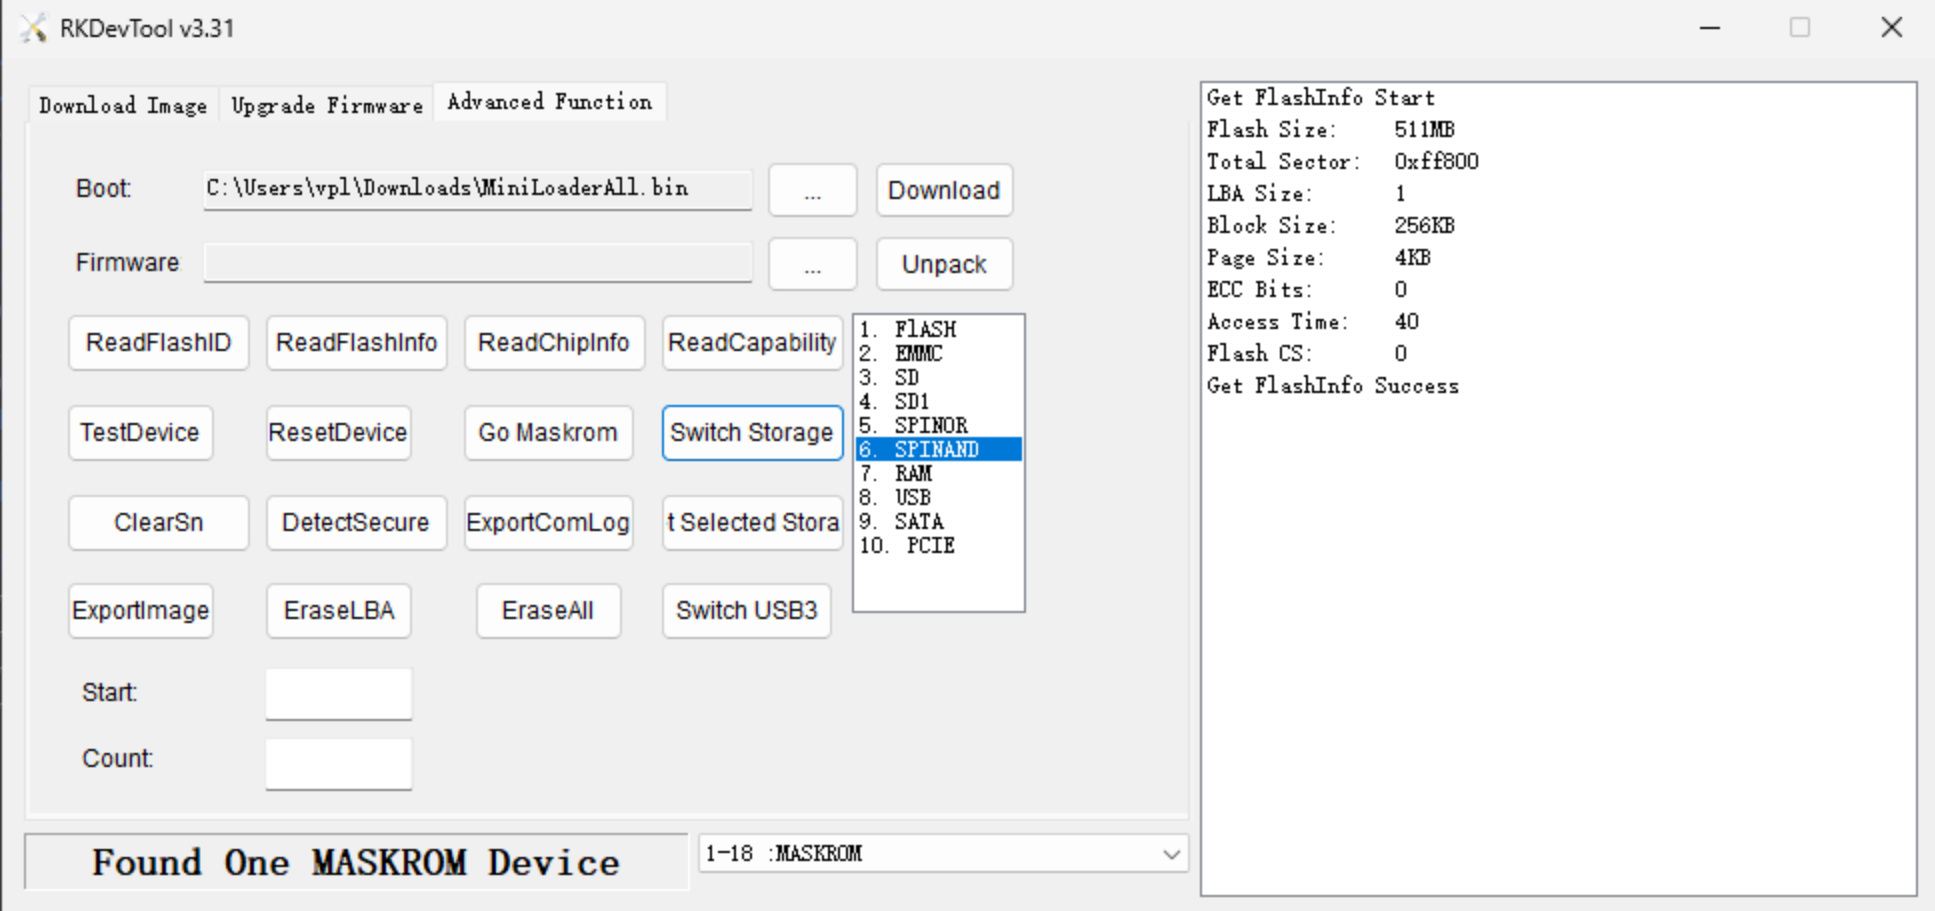Click the Switch USB3 button
The height and width of the screenshot is (911, 1935).
[746, 611]
